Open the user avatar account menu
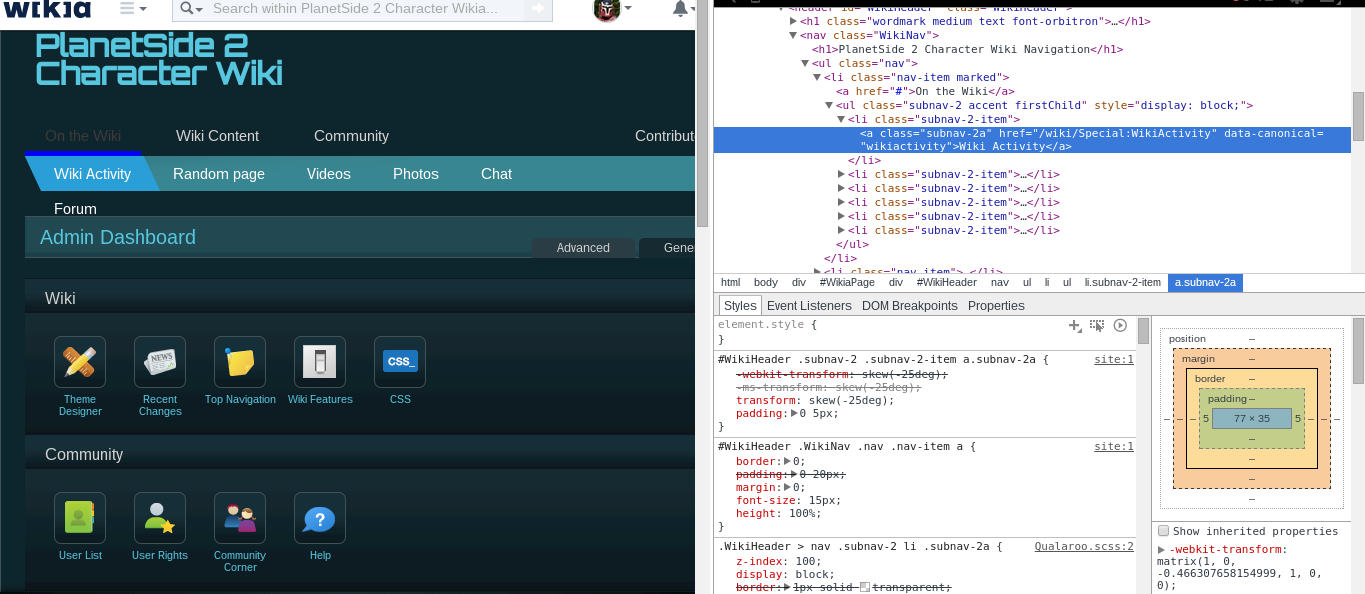The width and height of the screenshot is (1365, 594). tap(612, 9)
